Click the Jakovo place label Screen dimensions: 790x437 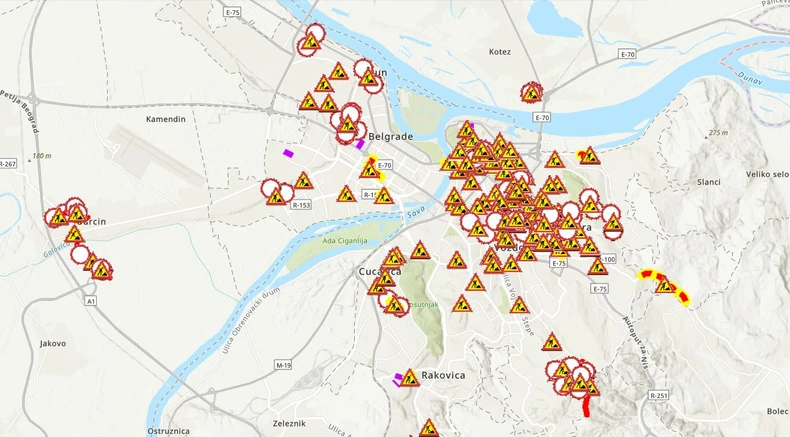coord(53,344)
